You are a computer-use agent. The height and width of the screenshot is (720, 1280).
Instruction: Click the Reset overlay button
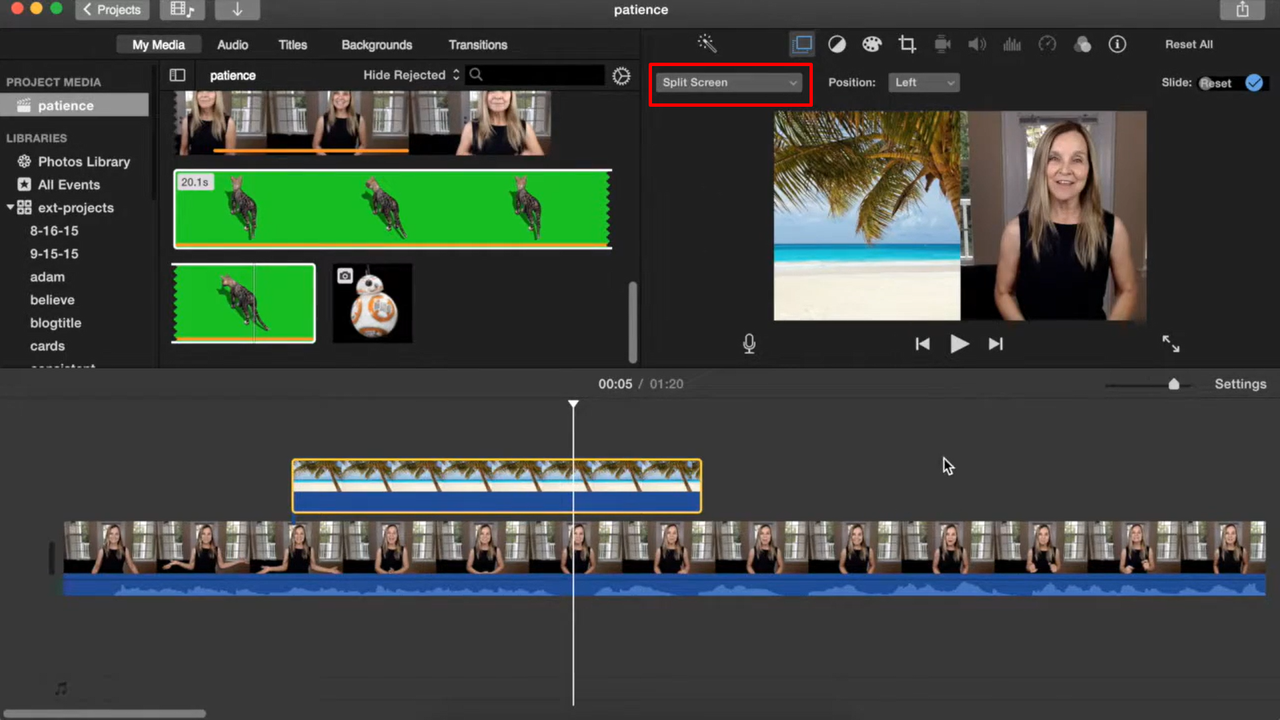click(x=1217, y=83)
